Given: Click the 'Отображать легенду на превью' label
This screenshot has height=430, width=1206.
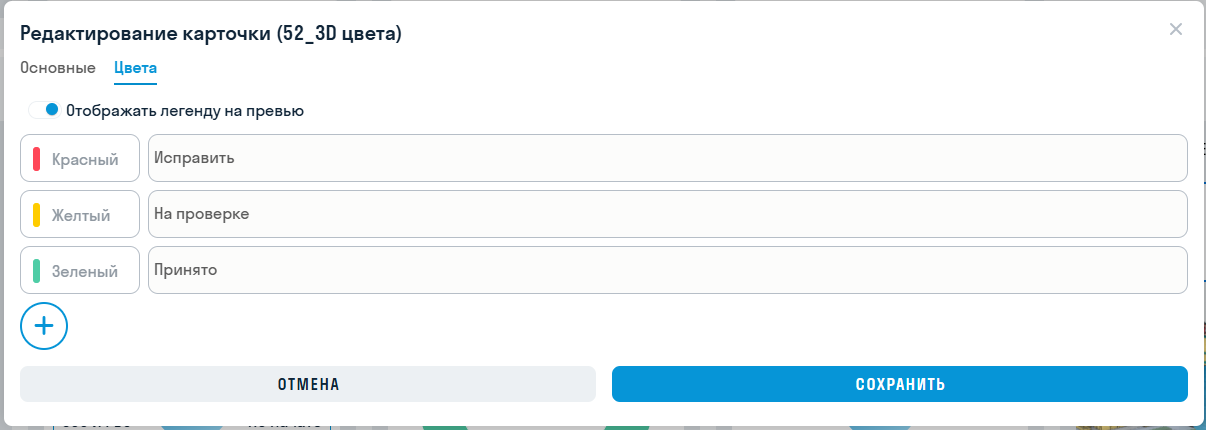Looking at the screenshot, I should pyautogui.click(x=185, y=111).
